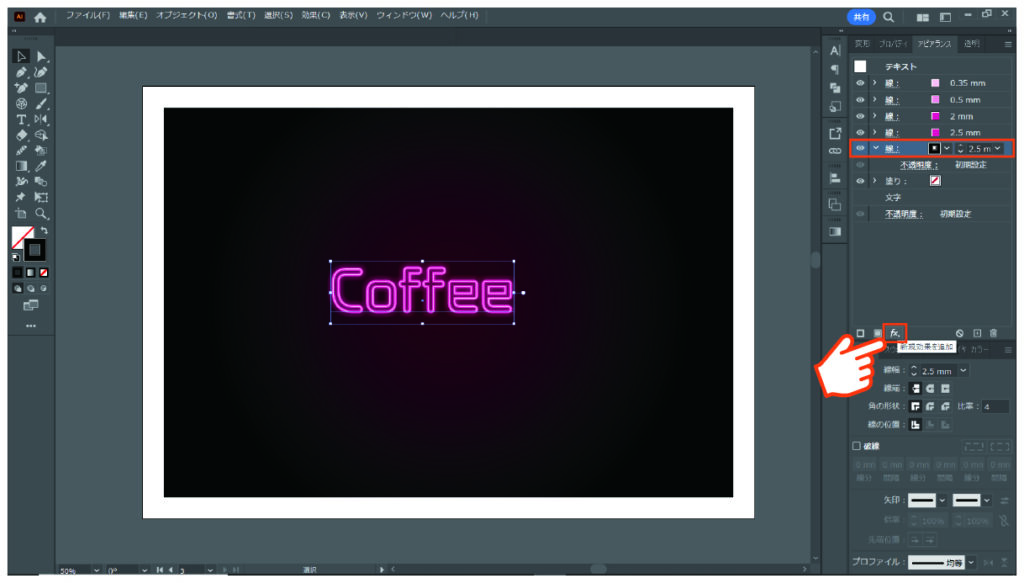The height and width of the screenshot is (583, 1024).
Task: Click magenta swatch of 2 mm stroke
Action: point(935,116)
